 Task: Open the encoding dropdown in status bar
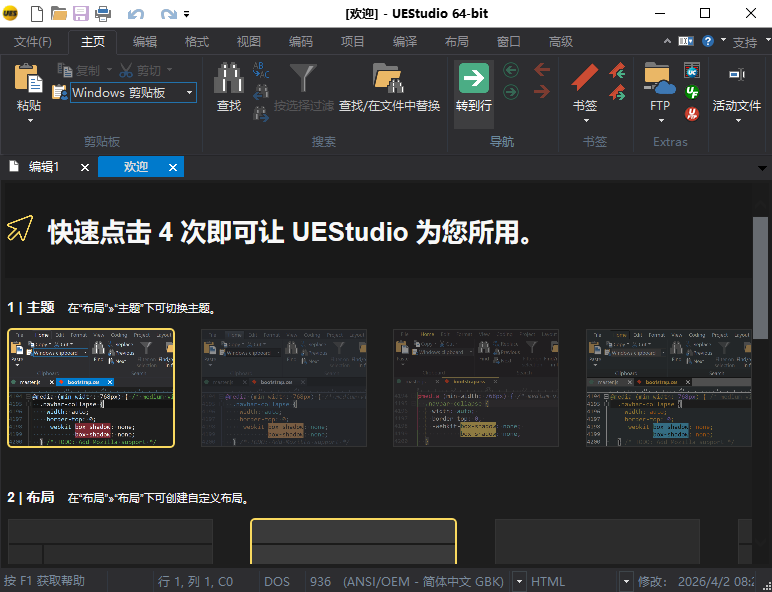[519, 582]
